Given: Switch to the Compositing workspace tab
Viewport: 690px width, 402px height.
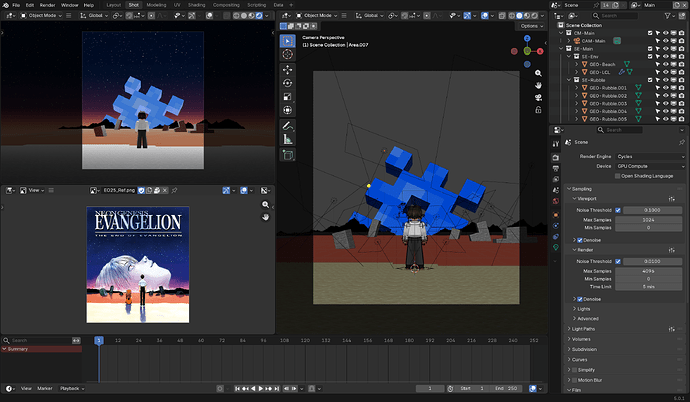Looking at the screenshot, I should pos(226,5).
